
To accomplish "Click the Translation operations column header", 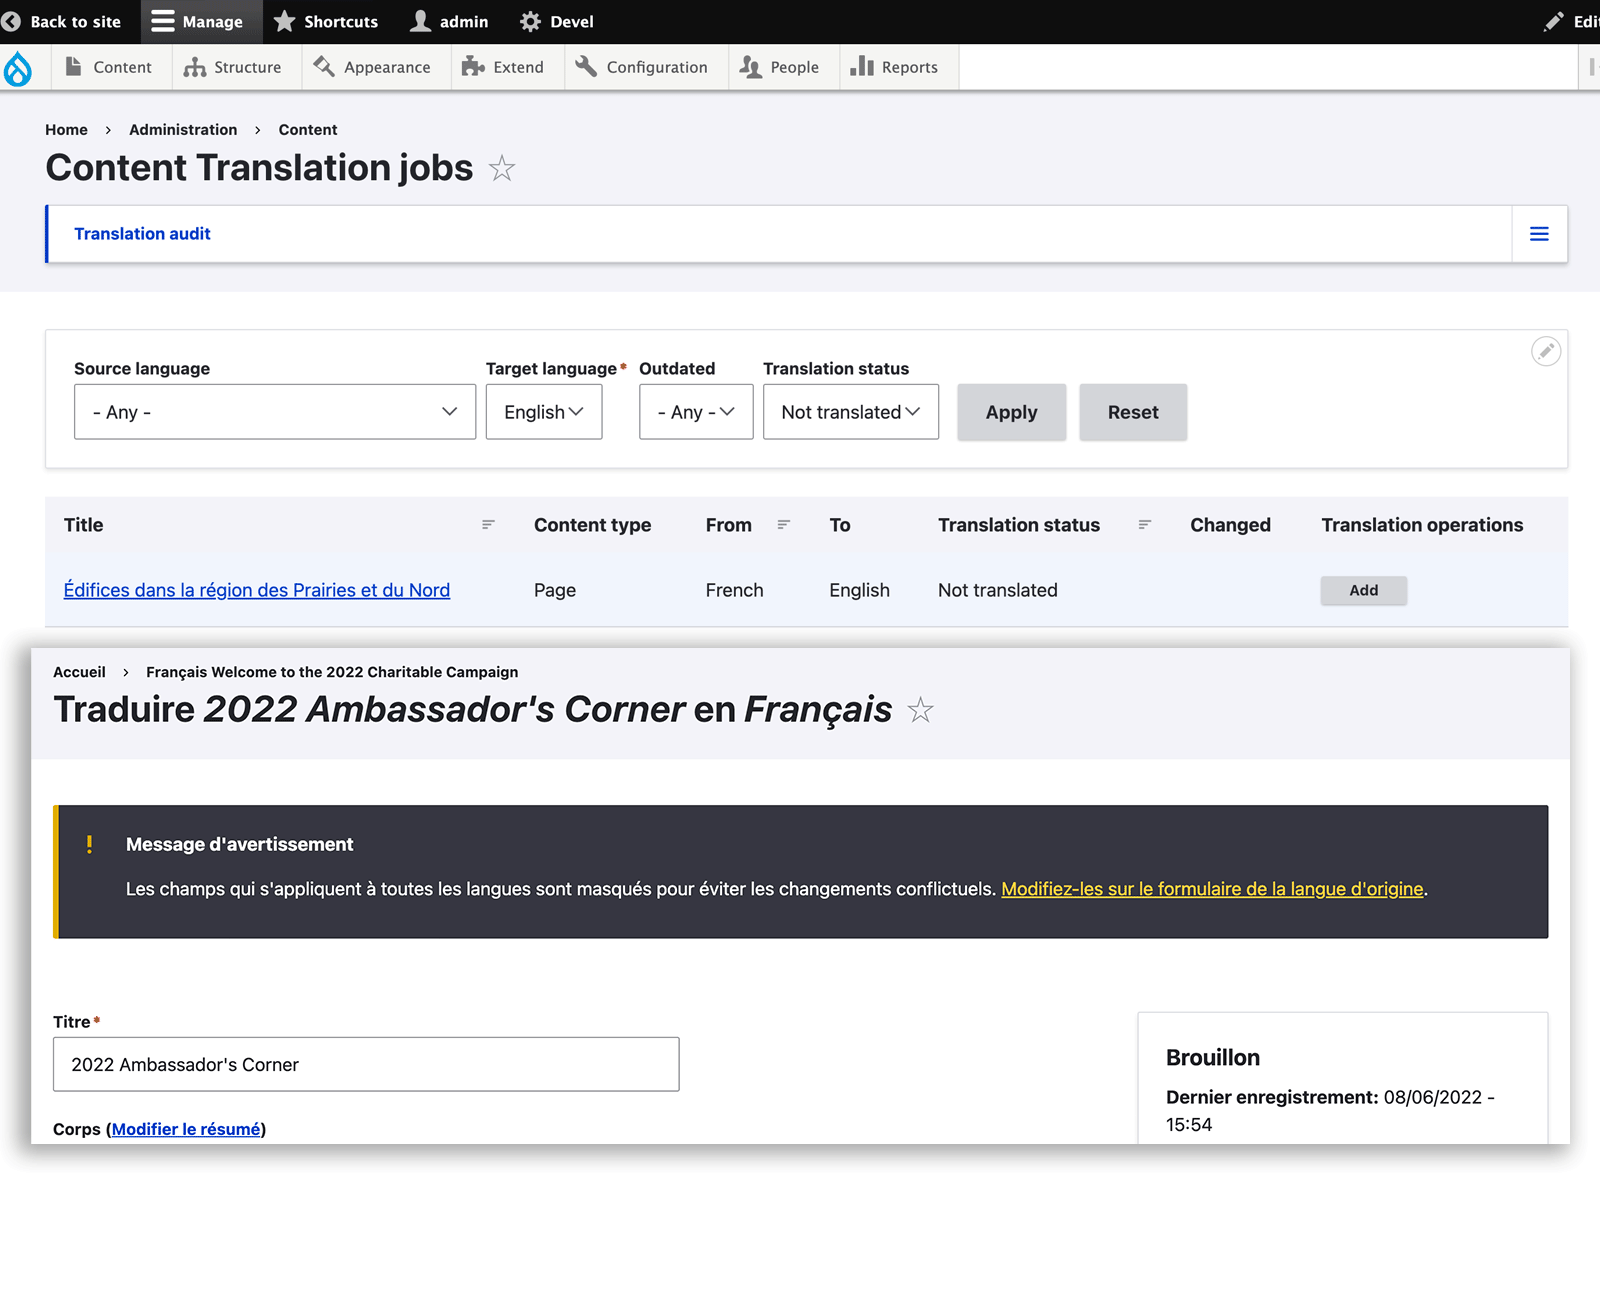I will [1422, 525].
